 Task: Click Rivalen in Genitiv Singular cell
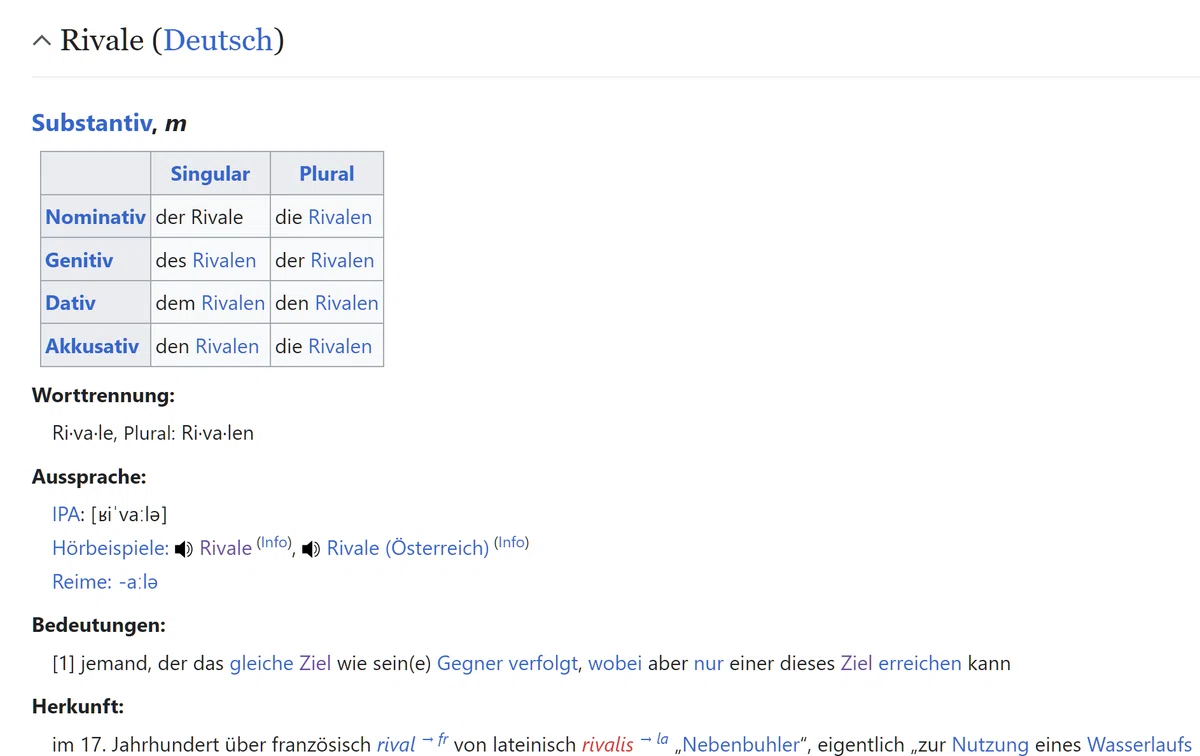[x=224, y=260]
